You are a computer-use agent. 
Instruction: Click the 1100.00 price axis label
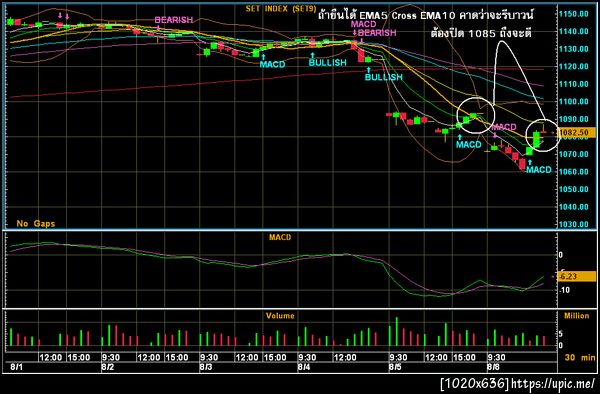point(574,102)
